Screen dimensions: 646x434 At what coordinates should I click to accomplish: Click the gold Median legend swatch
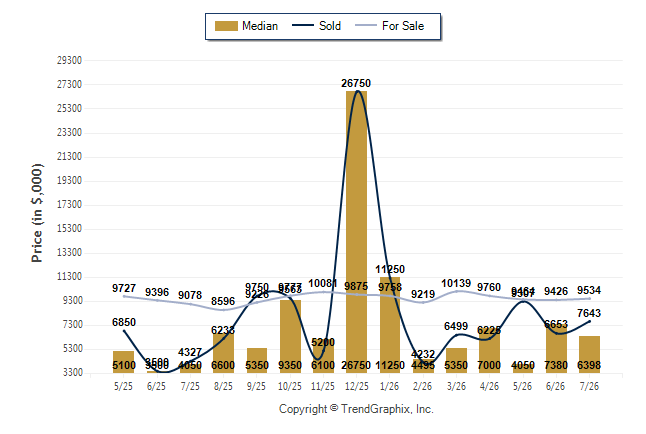pyautogui.click(x=226, y=26)
